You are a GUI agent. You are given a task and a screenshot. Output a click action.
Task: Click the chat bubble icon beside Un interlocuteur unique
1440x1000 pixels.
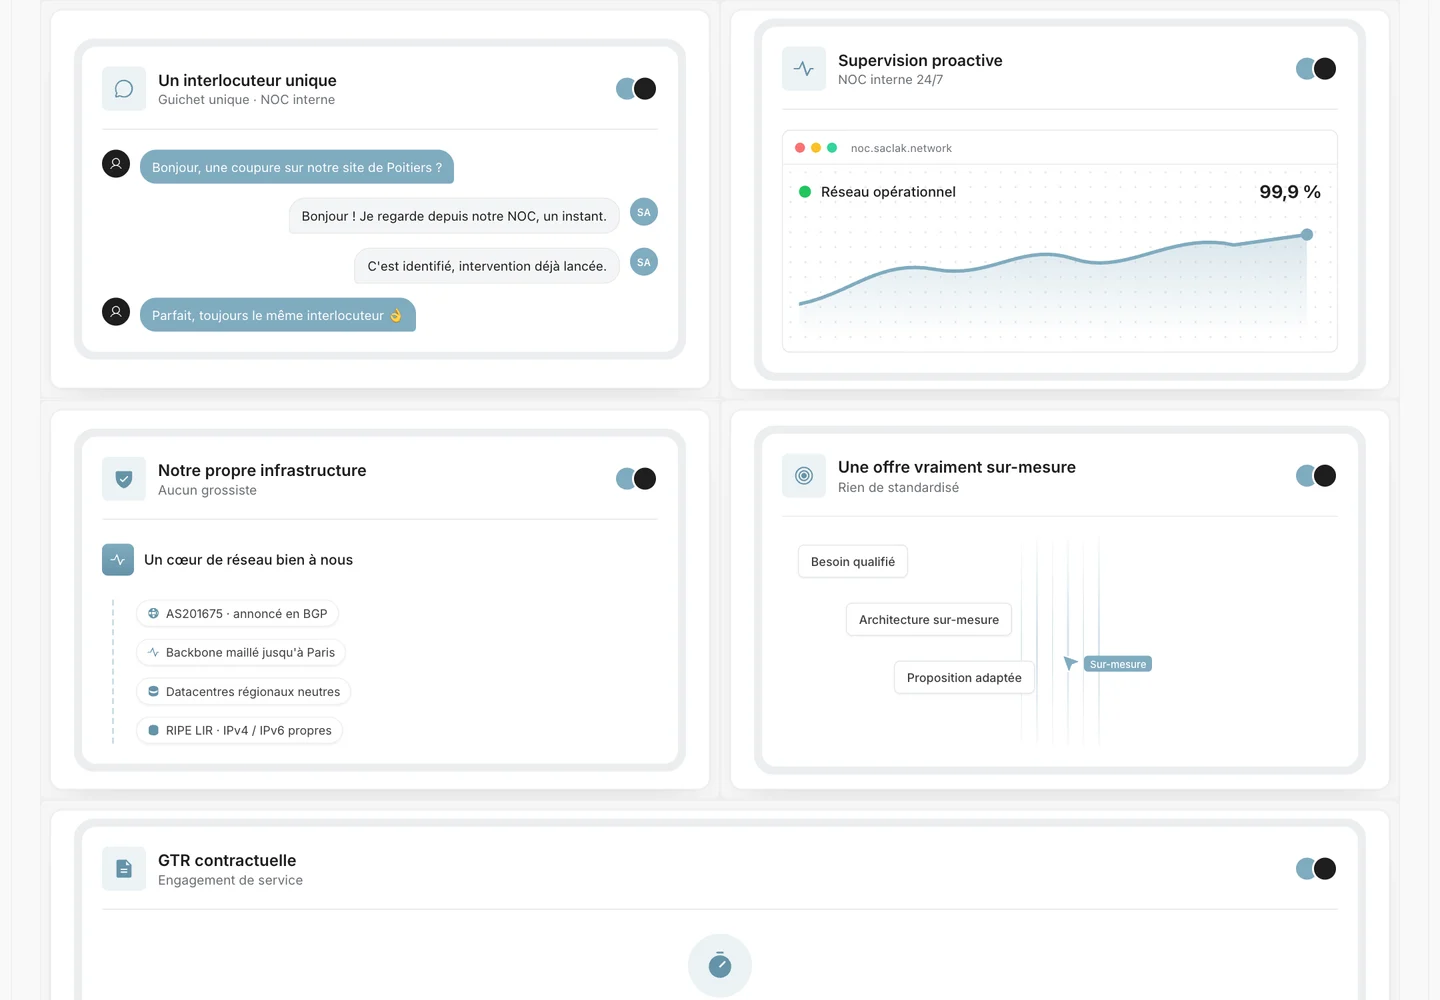tap(124, 89)
